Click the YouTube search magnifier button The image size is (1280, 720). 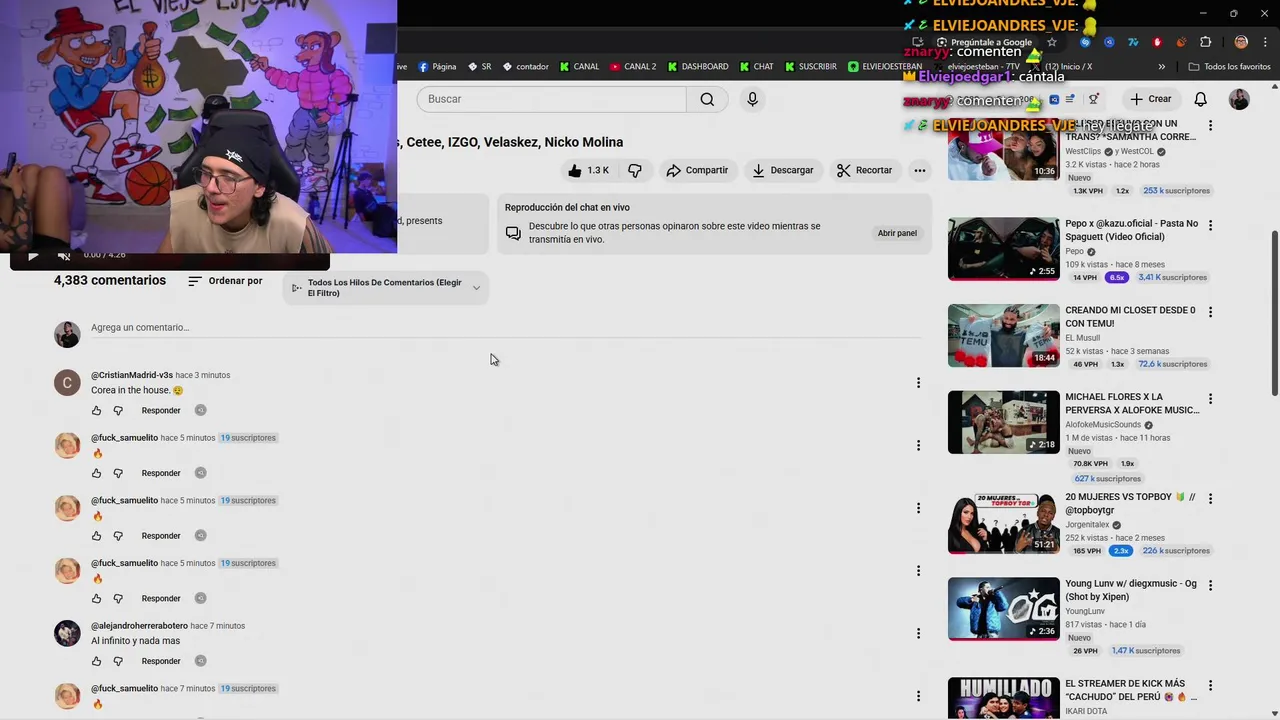(707, 99)
